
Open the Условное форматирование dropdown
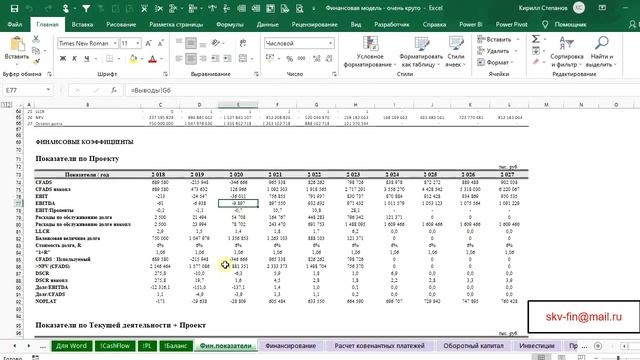pyautogui.click(x=370, y=51)
